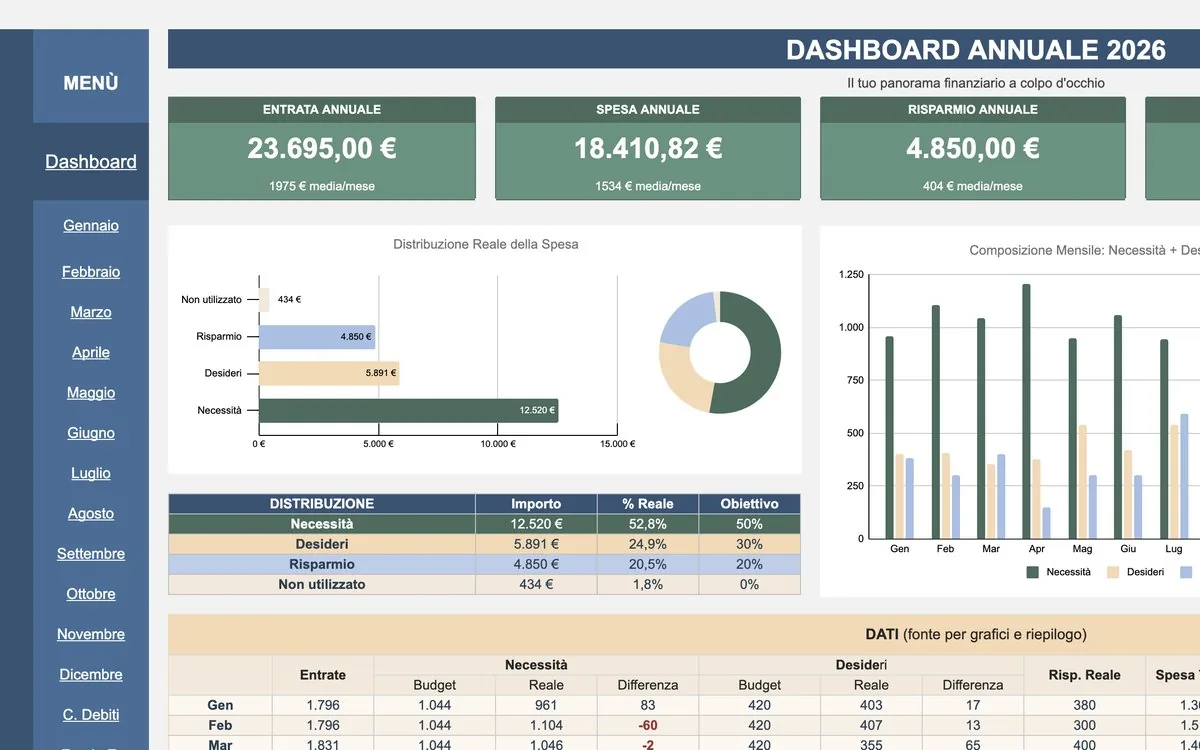Screen dimensions: 1200x750
Task: Click the 1975 € media/mese text
Action: point(322,186)
